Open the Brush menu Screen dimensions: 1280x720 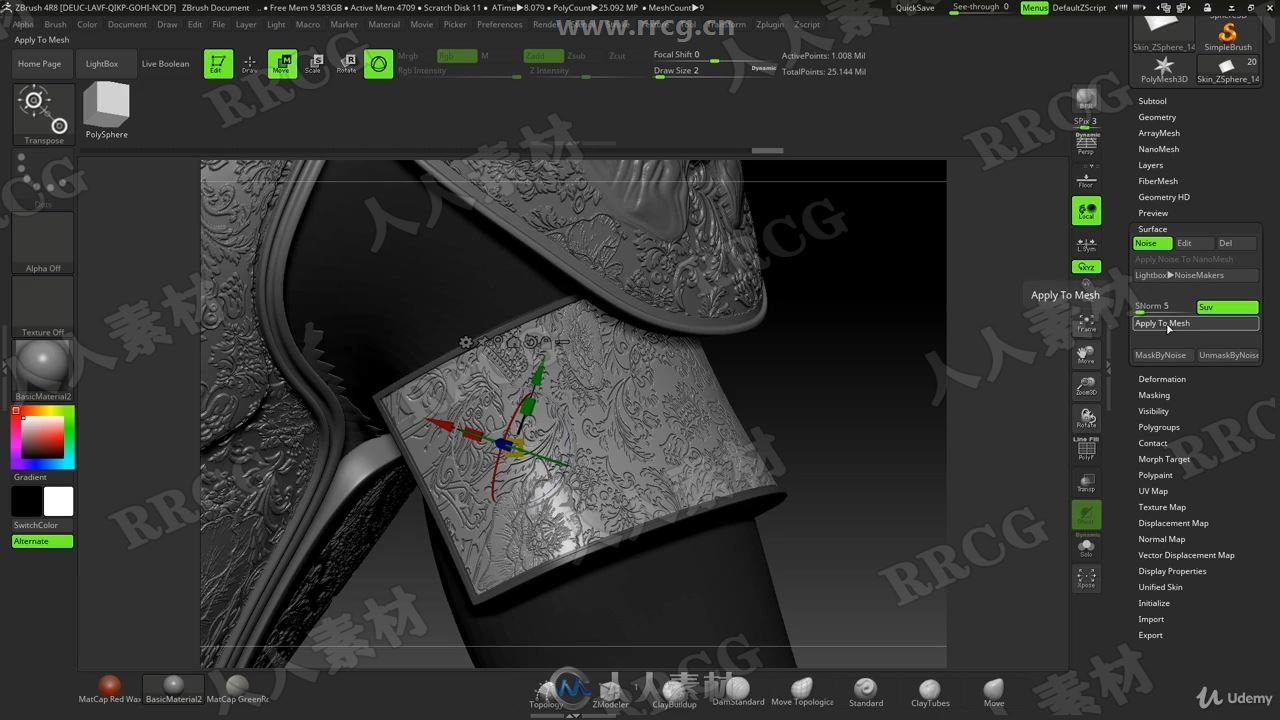[x=55, y=24]
